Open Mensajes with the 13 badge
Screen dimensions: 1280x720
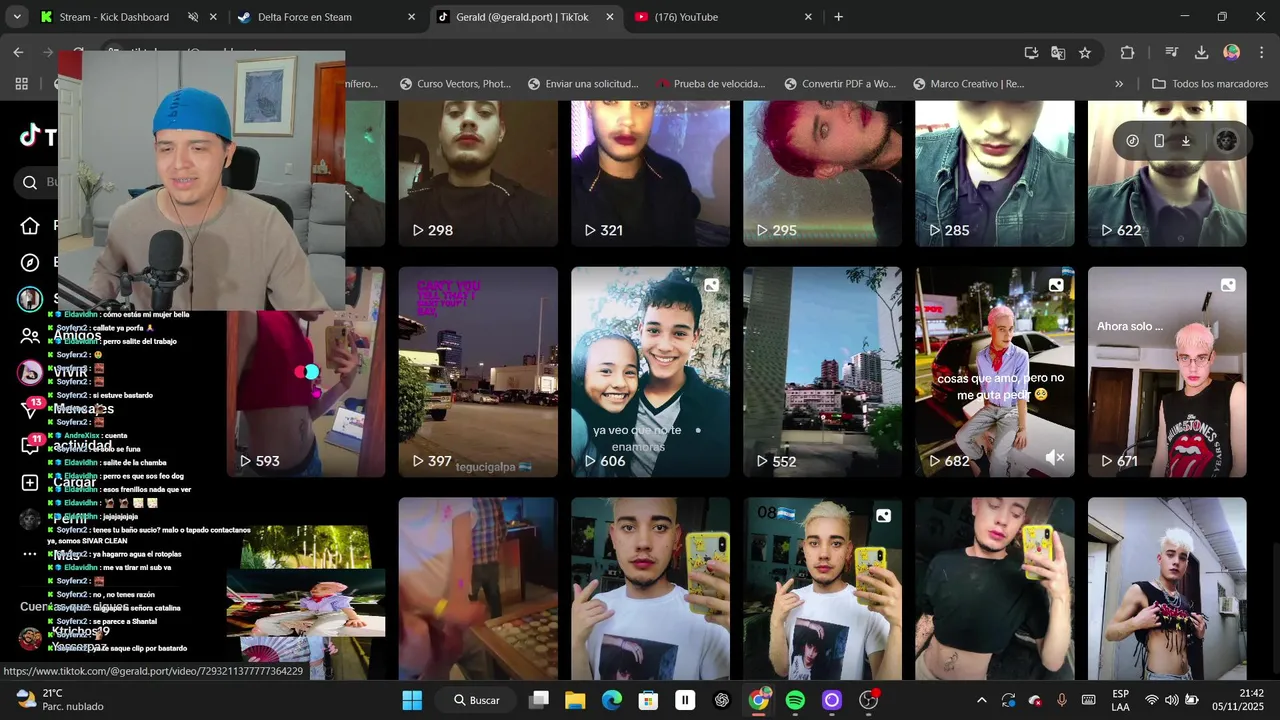pyautogui.click(x=30, y=408)
